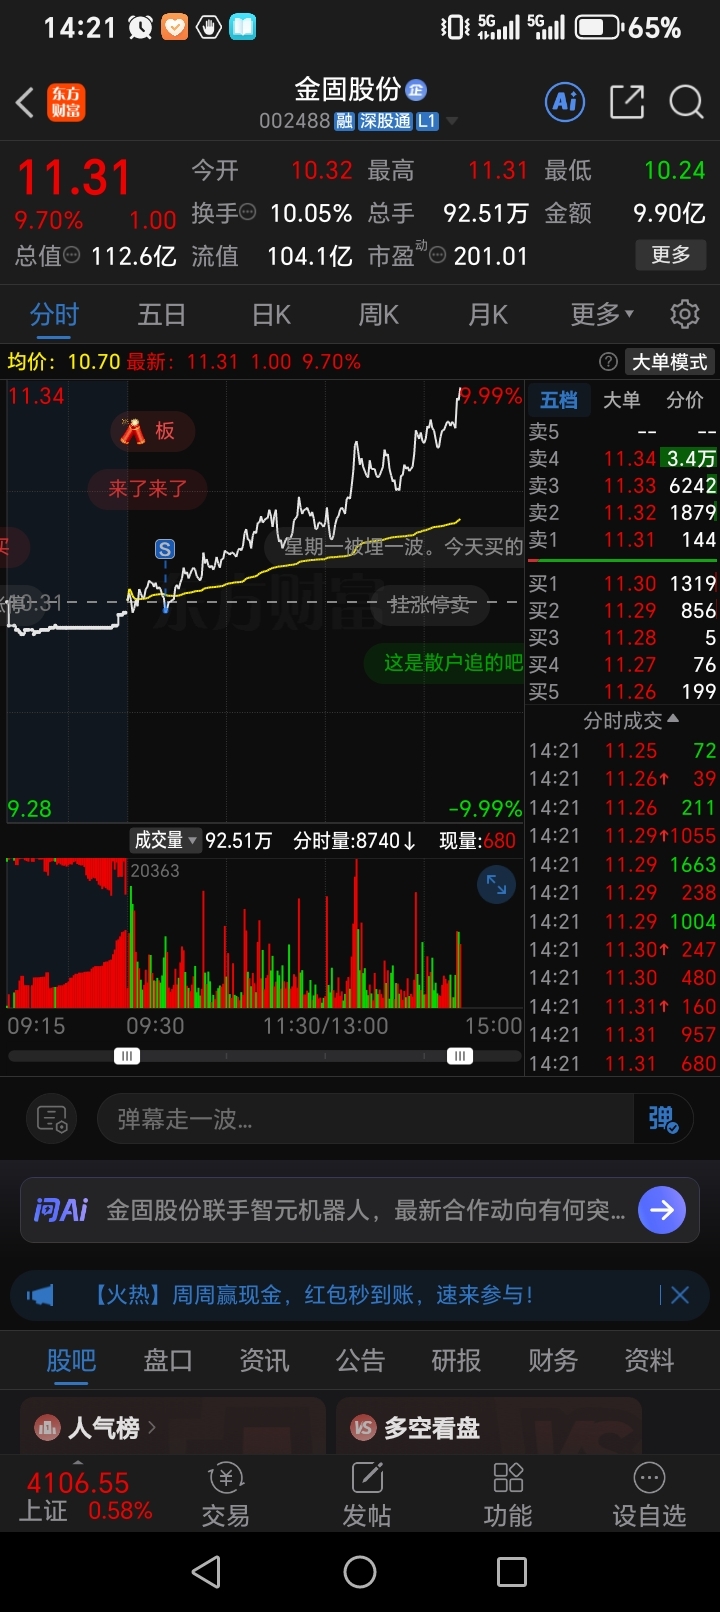Open the 资讯 tab

[264, 1360]
